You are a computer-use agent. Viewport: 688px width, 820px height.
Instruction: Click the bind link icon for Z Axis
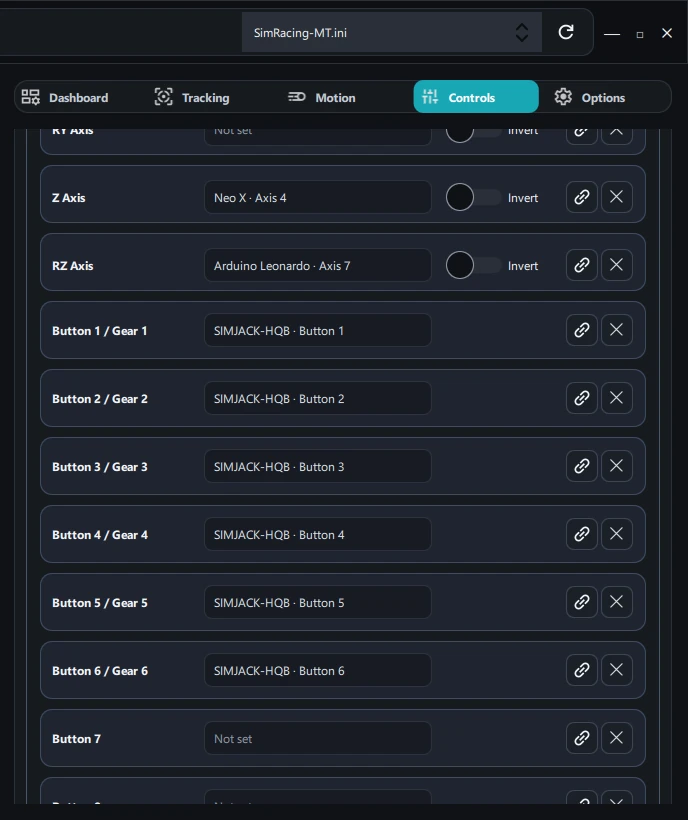coord(582,197)
